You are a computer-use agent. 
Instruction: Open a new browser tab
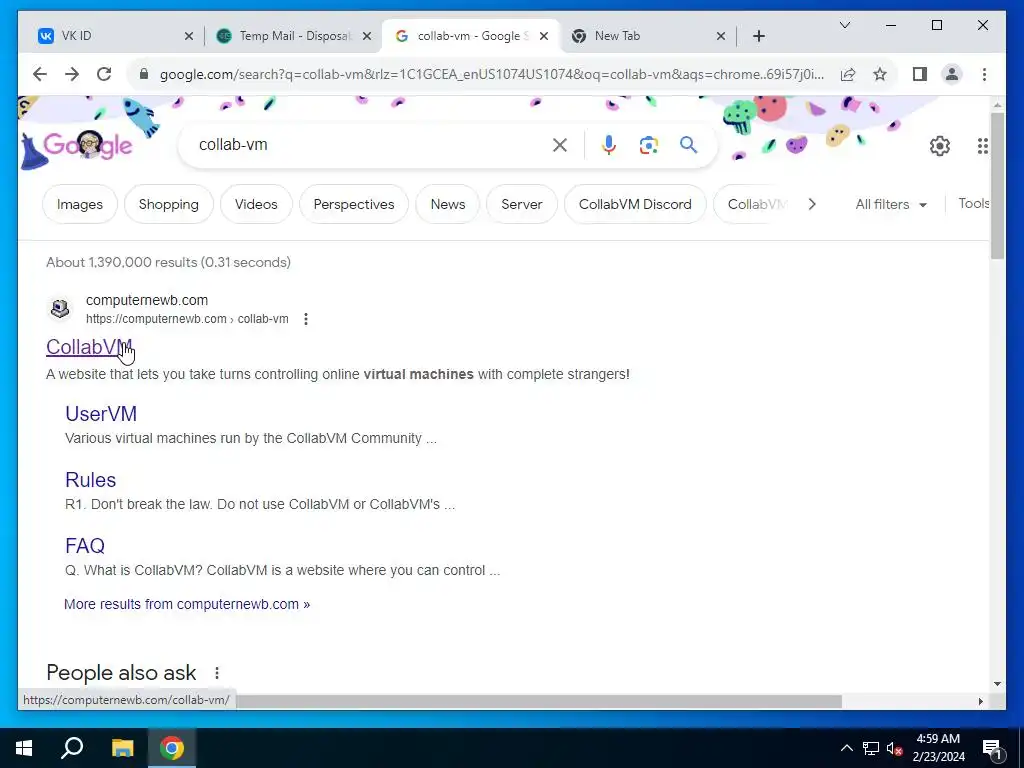[x=758, y=36]
